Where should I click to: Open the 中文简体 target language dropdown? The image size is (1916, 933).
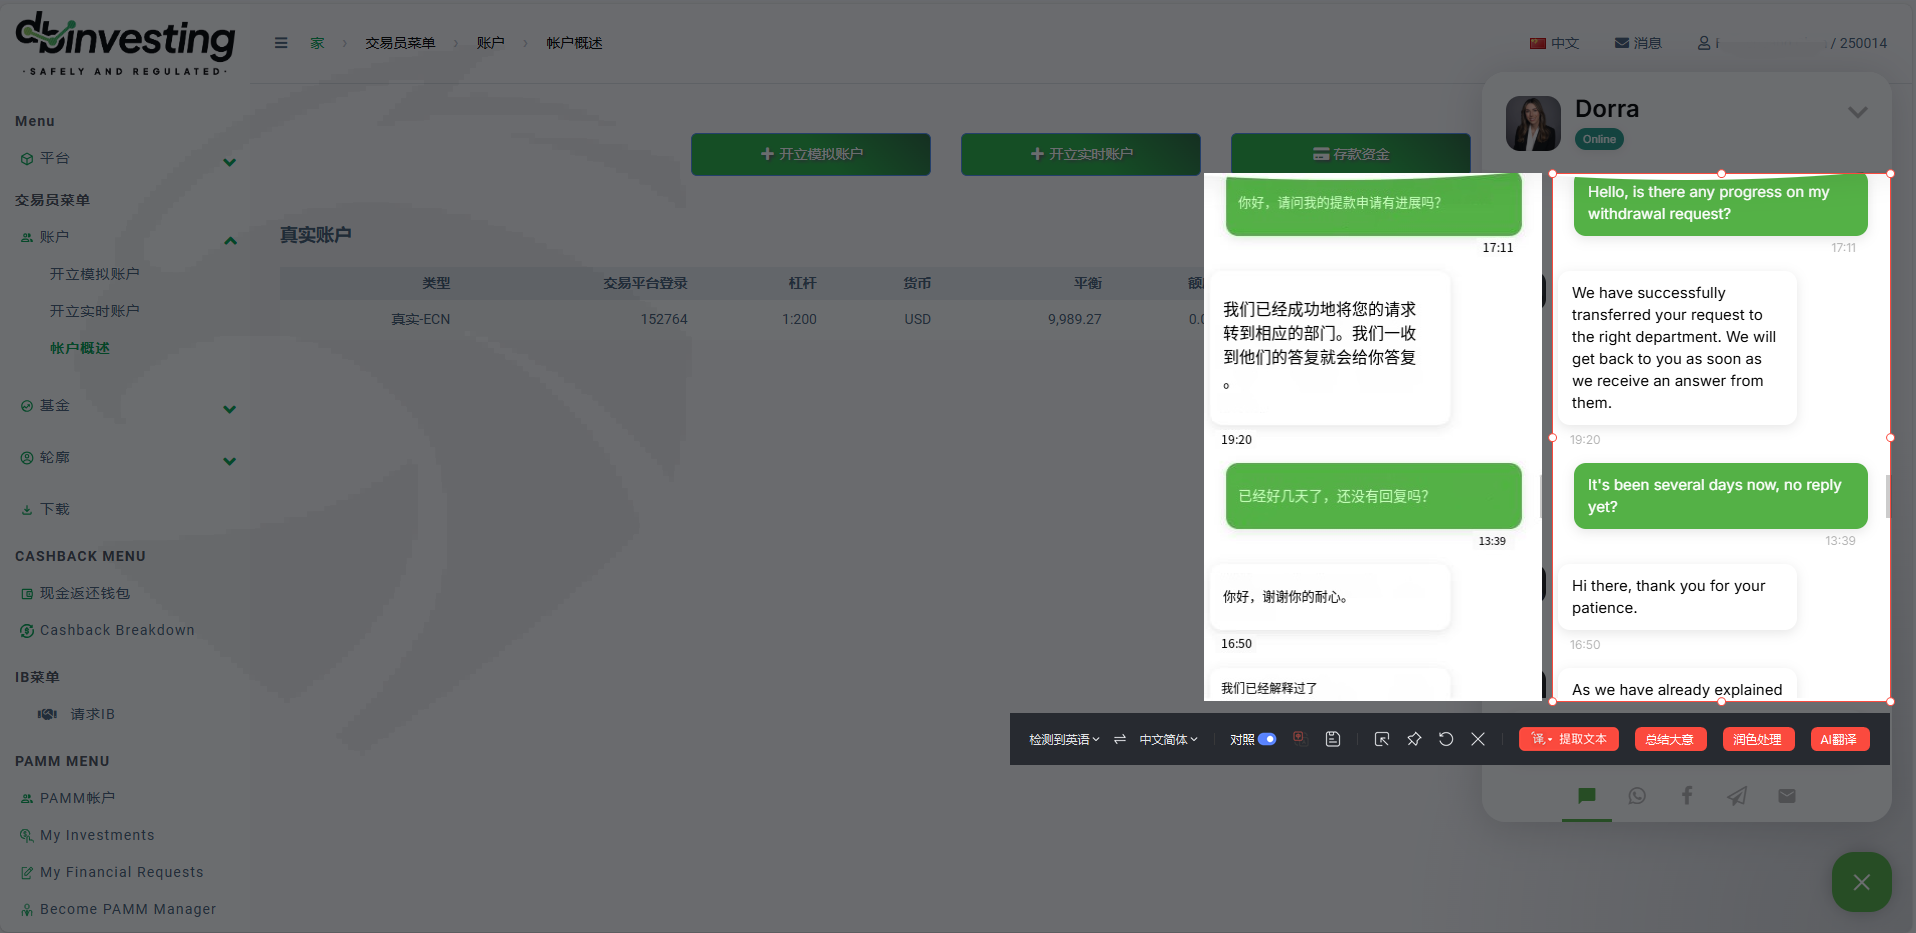[x=1168, y=739]
